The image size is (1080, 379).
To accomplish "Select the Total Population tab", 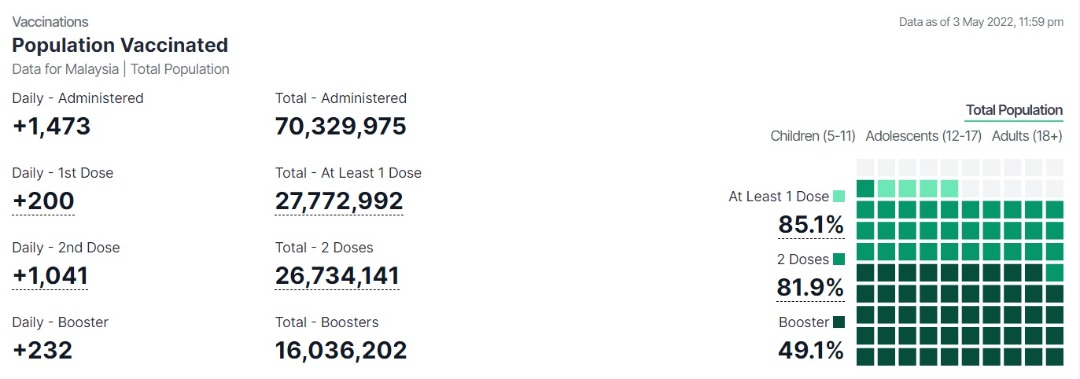I will (x=1014, y=110).
